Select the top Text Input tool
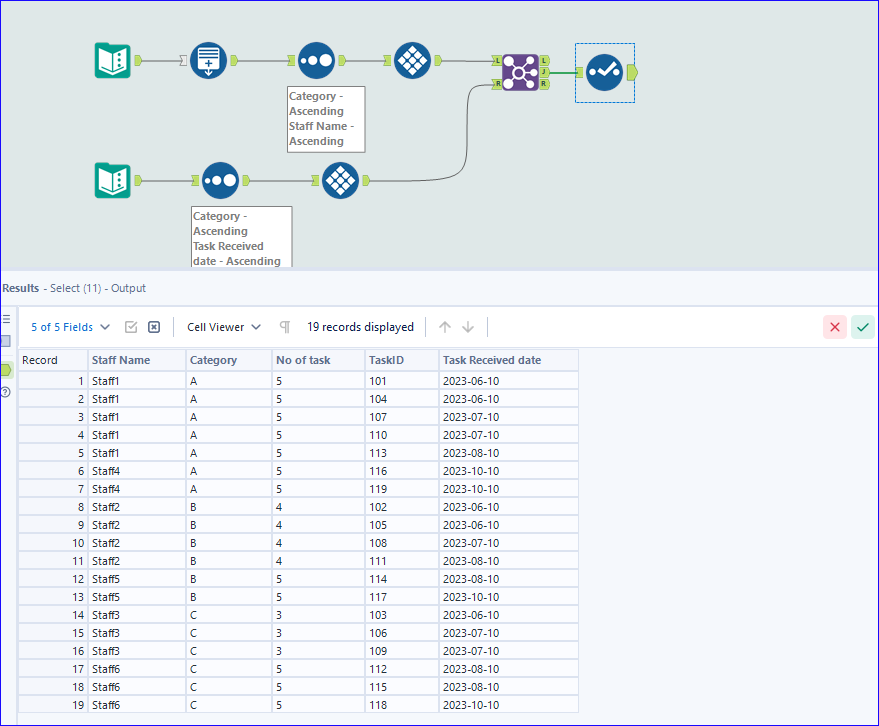879x726 pixels. tap(113, 61)
